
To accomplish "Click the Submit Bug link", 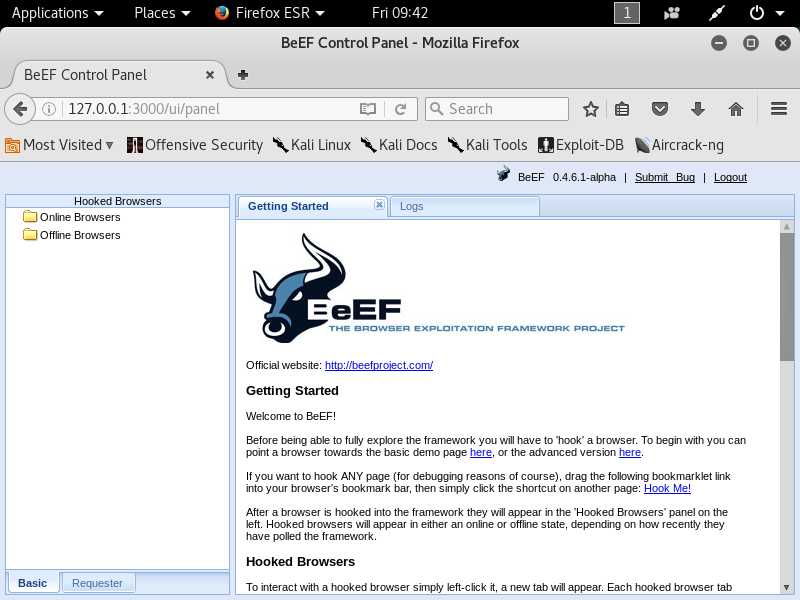I will pyautogui.click(x=664, y=177).
